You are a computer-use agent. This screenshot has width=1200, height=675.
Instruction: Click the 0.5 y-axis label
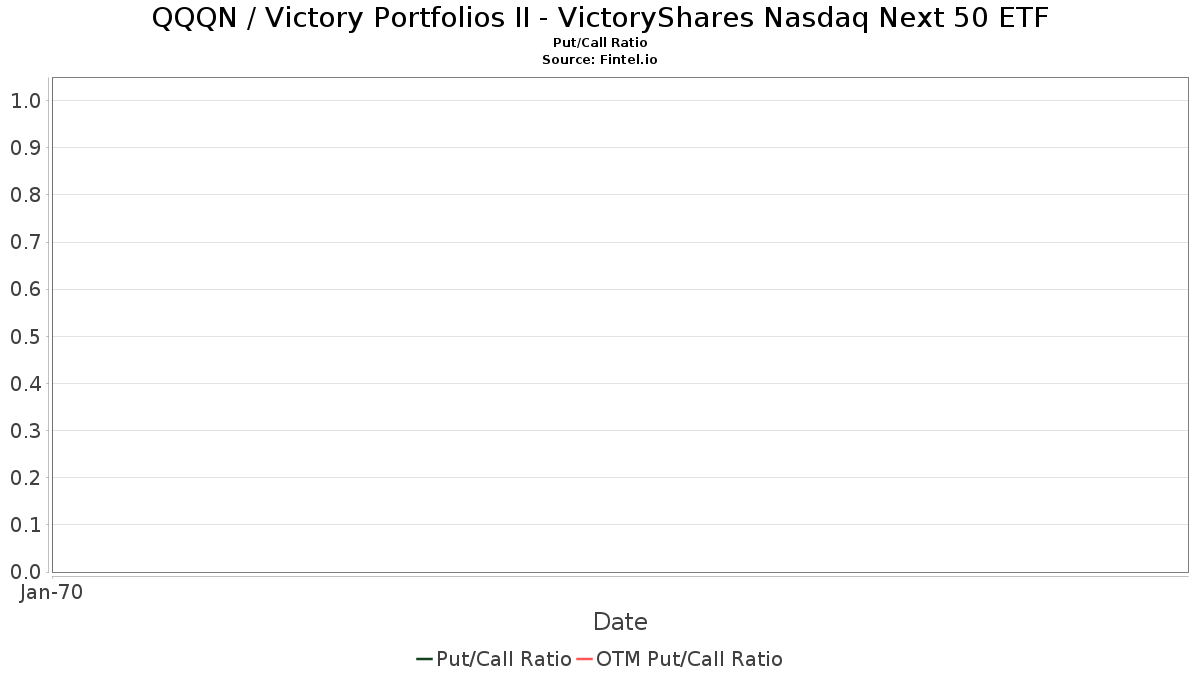[x=25, y=336]
